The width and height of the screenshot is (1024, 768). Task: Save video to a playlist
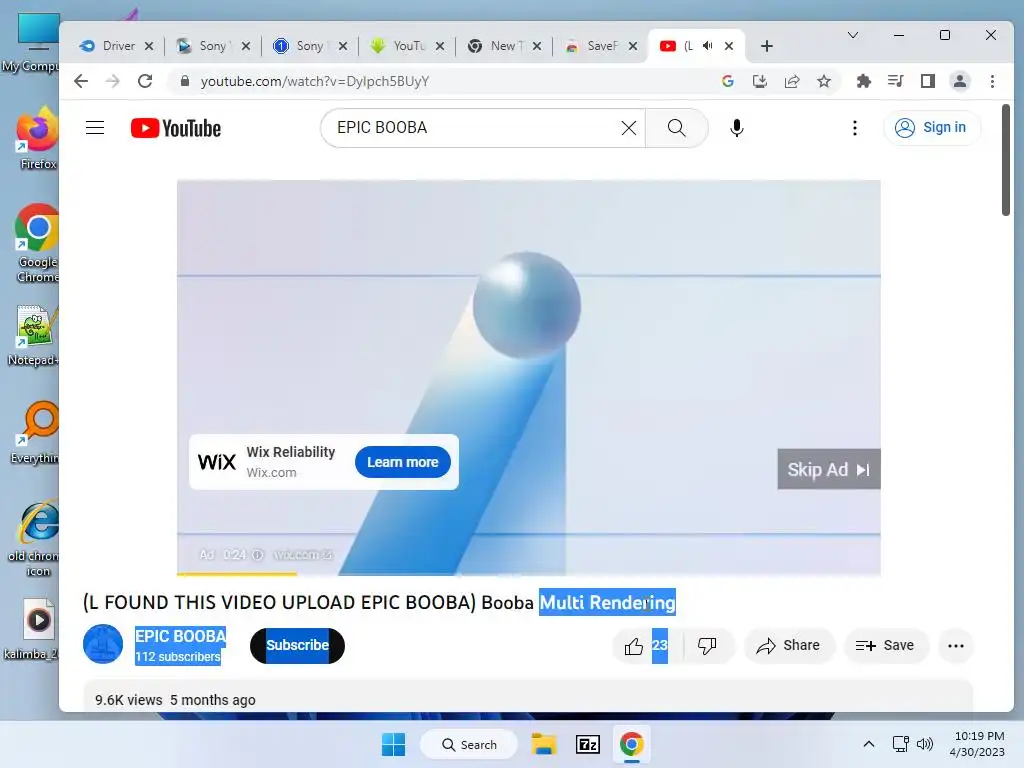click(x=886, y=646)
